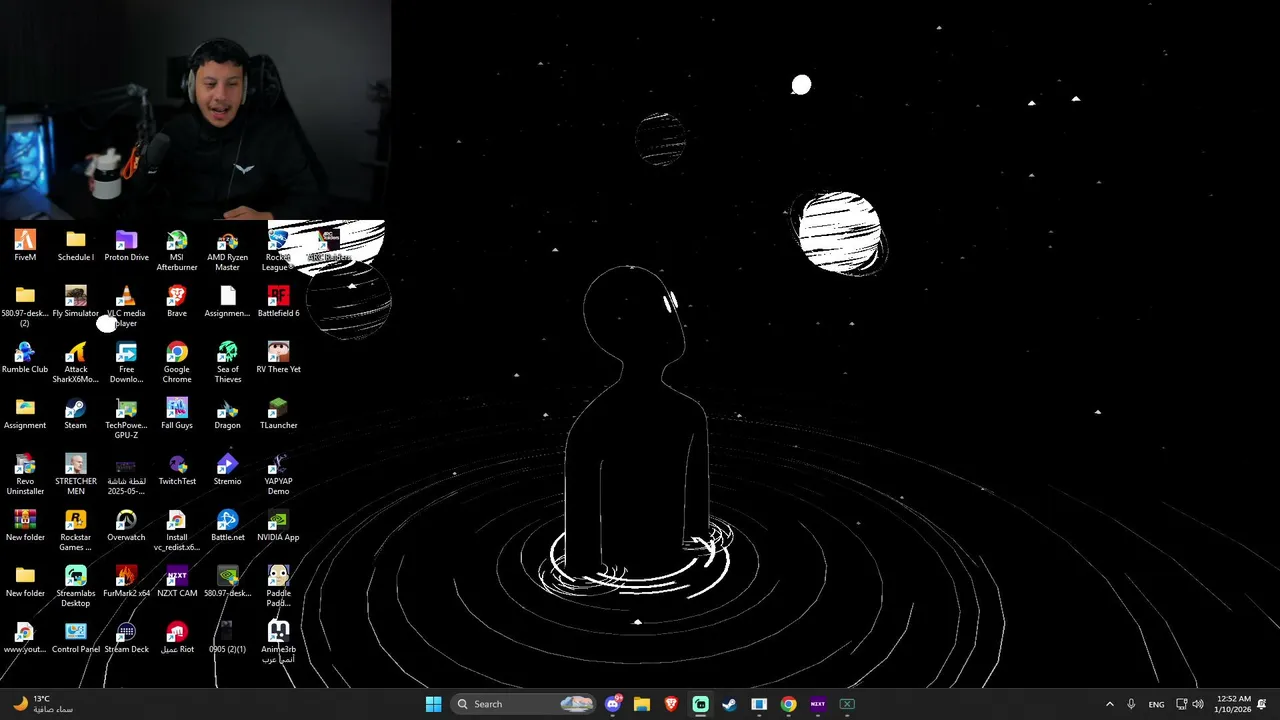Launch Sea of Thieves shortcut
This screenshot has width=1280, height=720.
(228, 363)
